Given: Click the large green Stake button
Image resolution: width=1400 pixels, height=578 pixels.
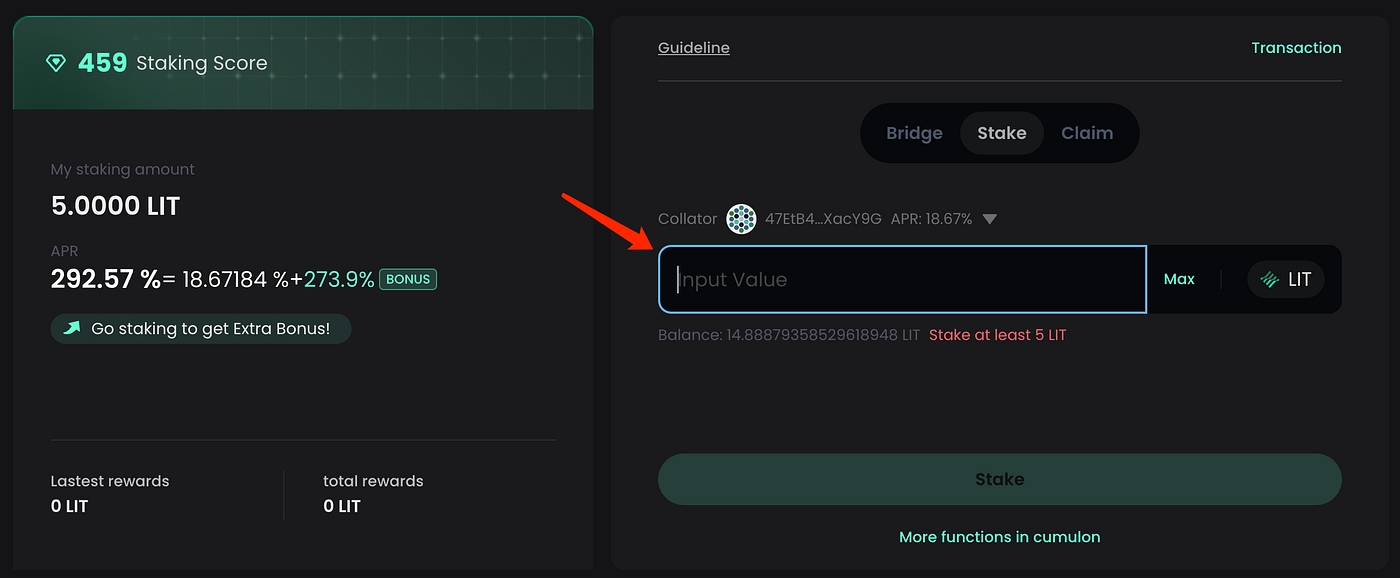Looking at the screenshot, I should click(x=999, y=479).
